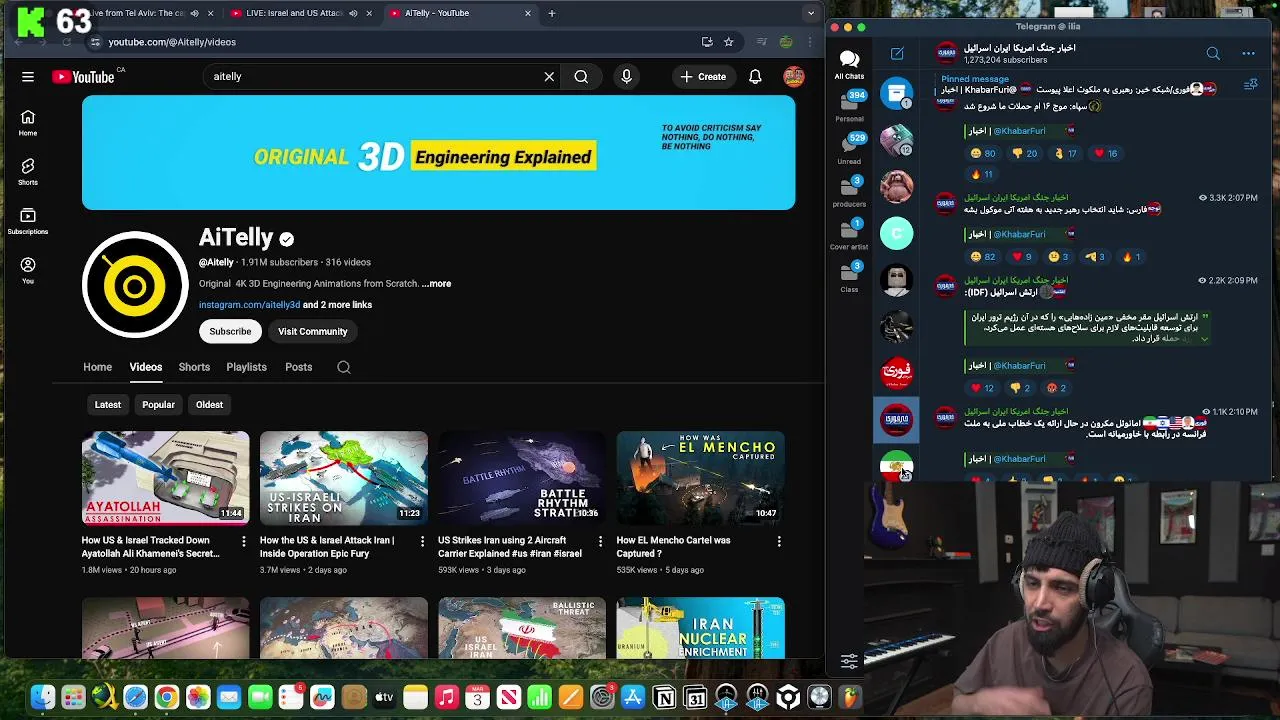The image size is (1280, 720).
Task: Open the YouTube notifications bell
Action: [756, 76]
